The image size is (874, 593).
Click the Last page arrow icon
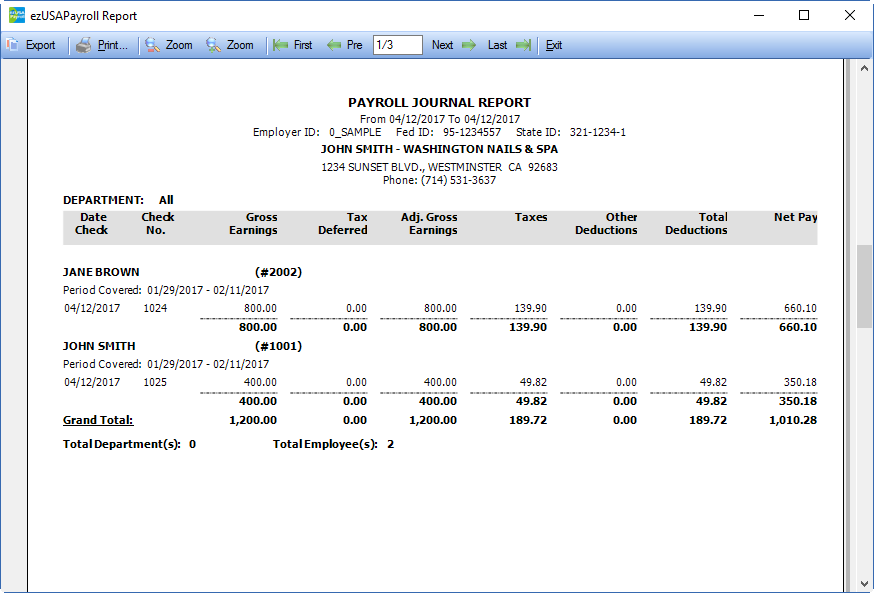523,45
